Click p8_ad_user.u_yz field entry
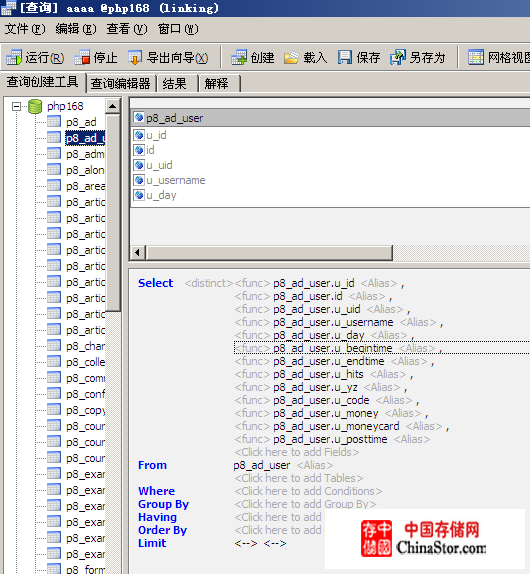The image size is (530, 574). coord(315,387)
